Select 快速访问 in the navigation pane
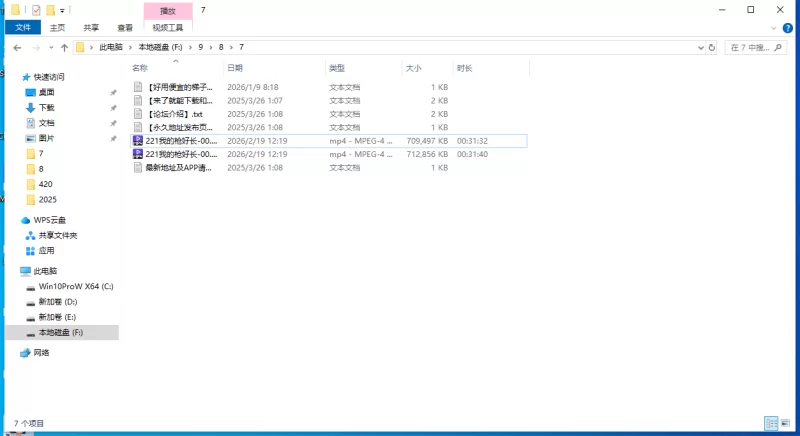The height and width of the screenshot is (436, 800). 49,77
